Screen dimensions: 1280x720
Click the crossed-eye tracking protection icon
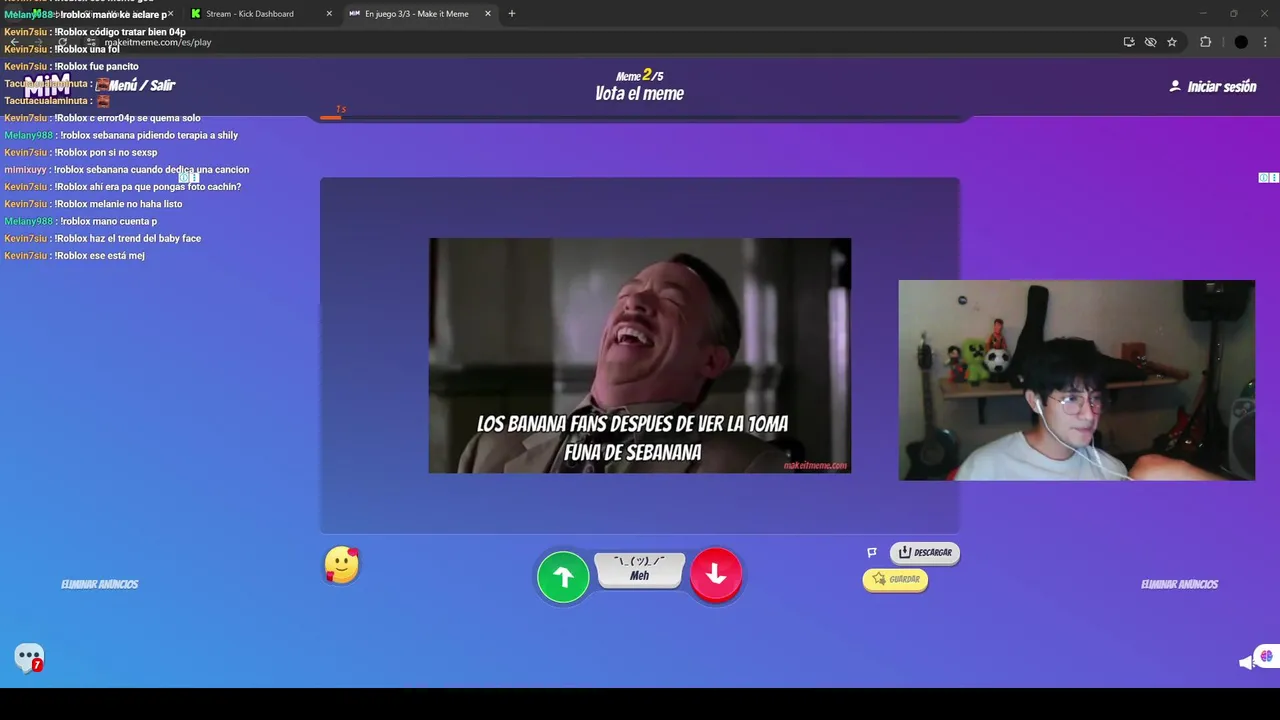(1151, 42)
